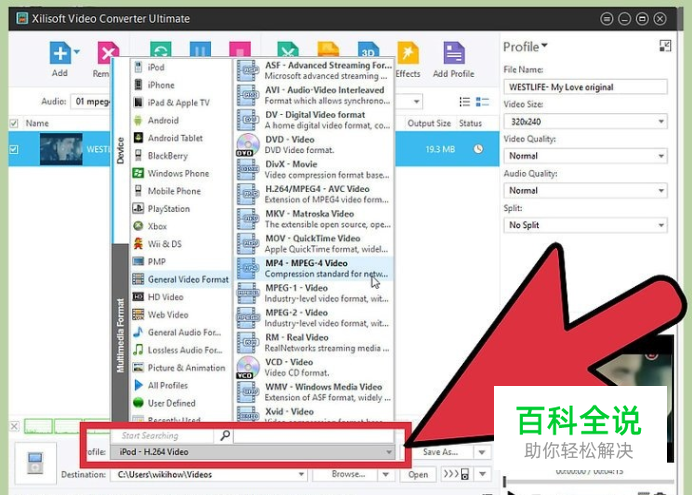692x495 pixels.
Task: Open Xbox category
Action: (x=181, y=226)
